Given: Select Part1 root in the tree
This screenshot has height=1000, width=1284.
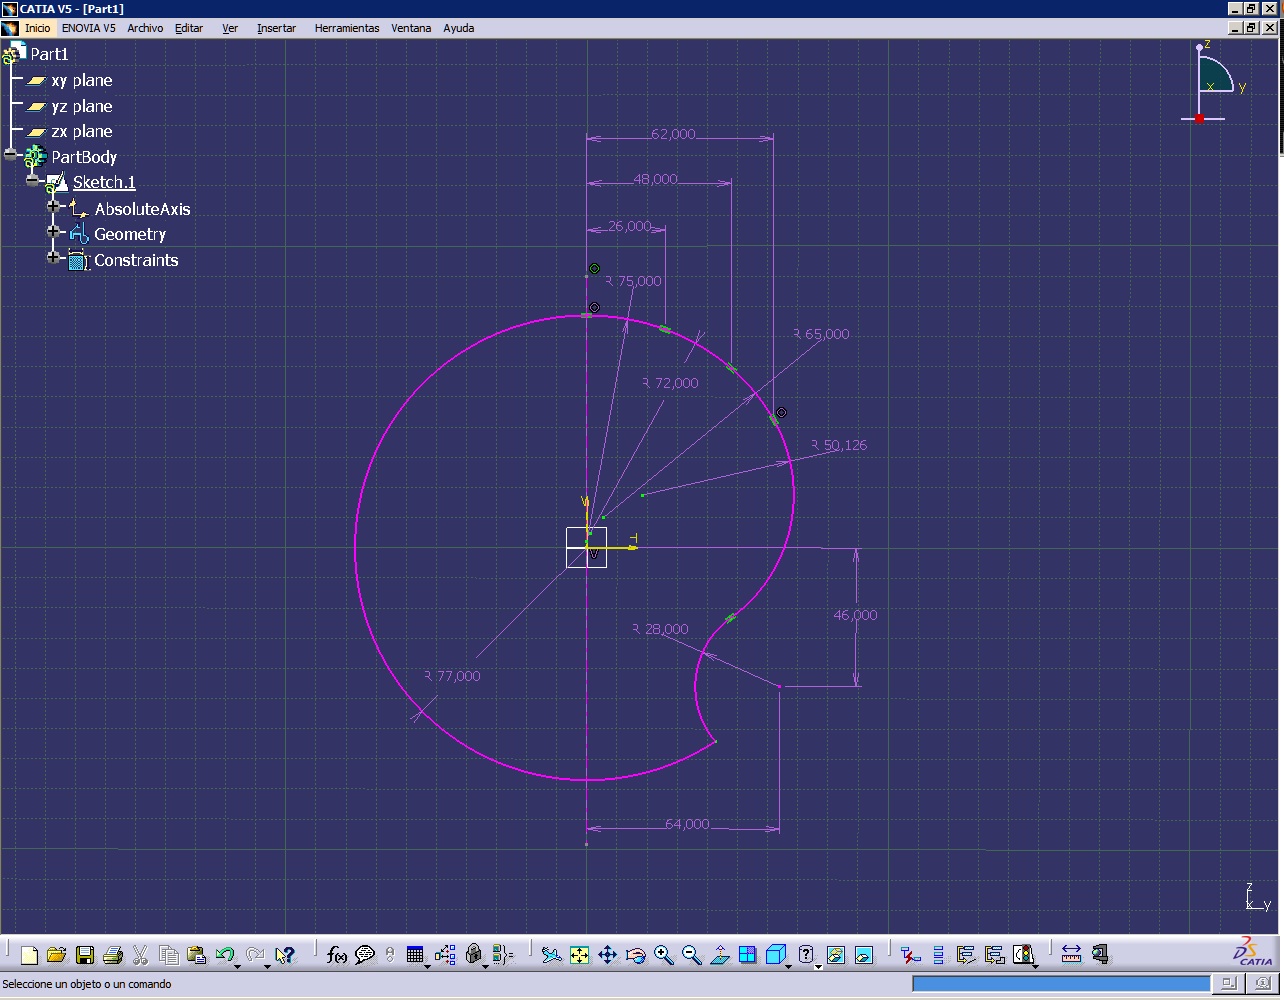Looking at the screenshot, I should click(x=49, y=54).
